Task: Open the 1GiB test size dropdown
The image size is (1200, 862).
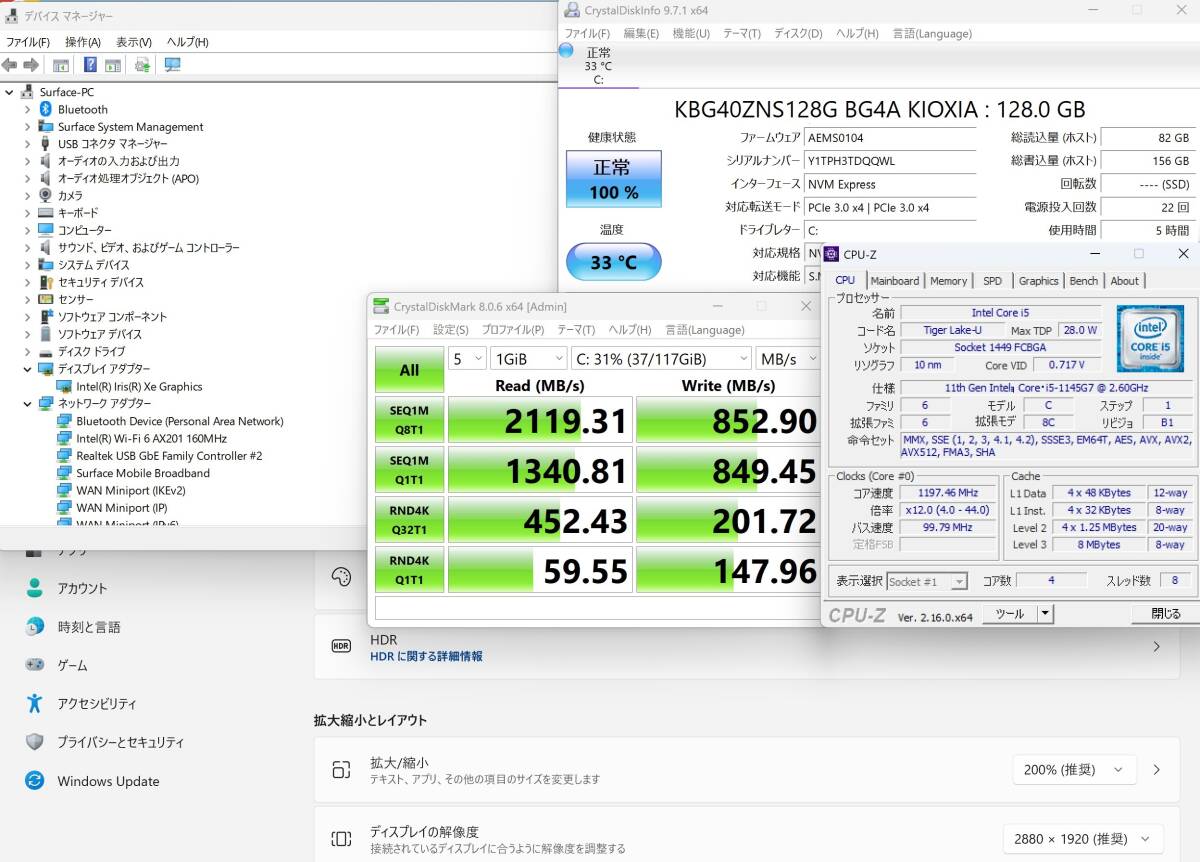Action: 528,358
